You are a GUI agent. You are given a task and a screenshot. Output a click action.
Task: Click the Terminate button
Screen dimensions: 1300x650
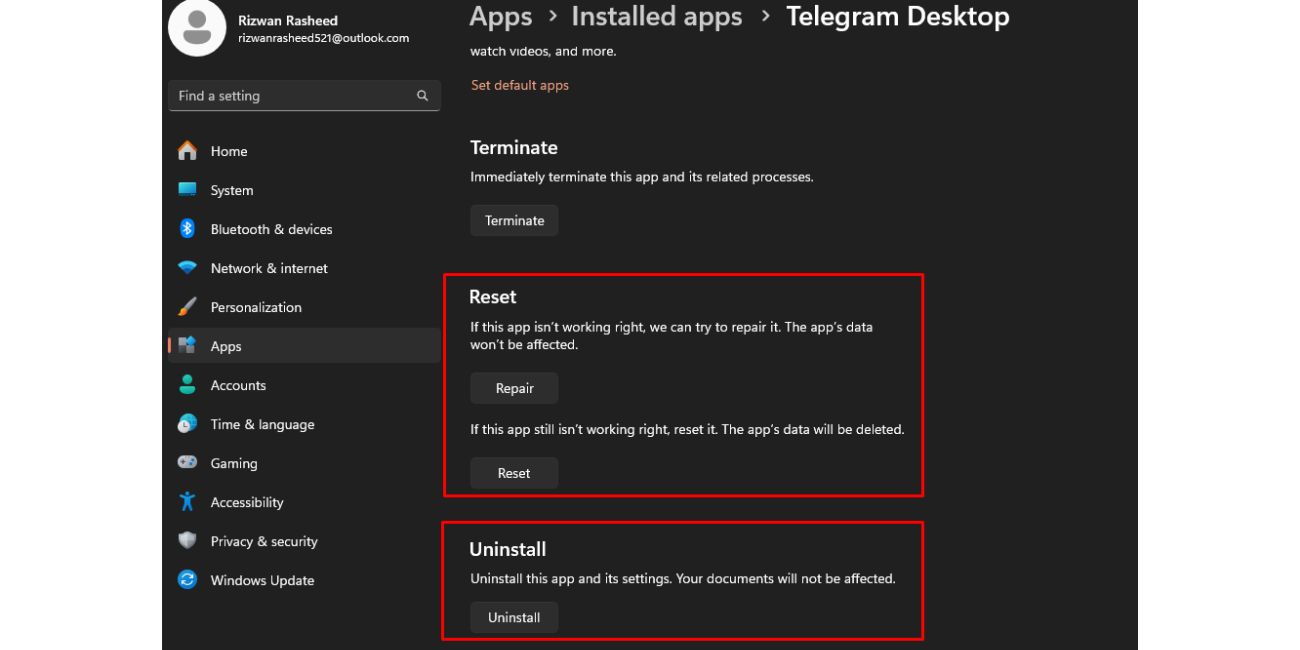514,220
